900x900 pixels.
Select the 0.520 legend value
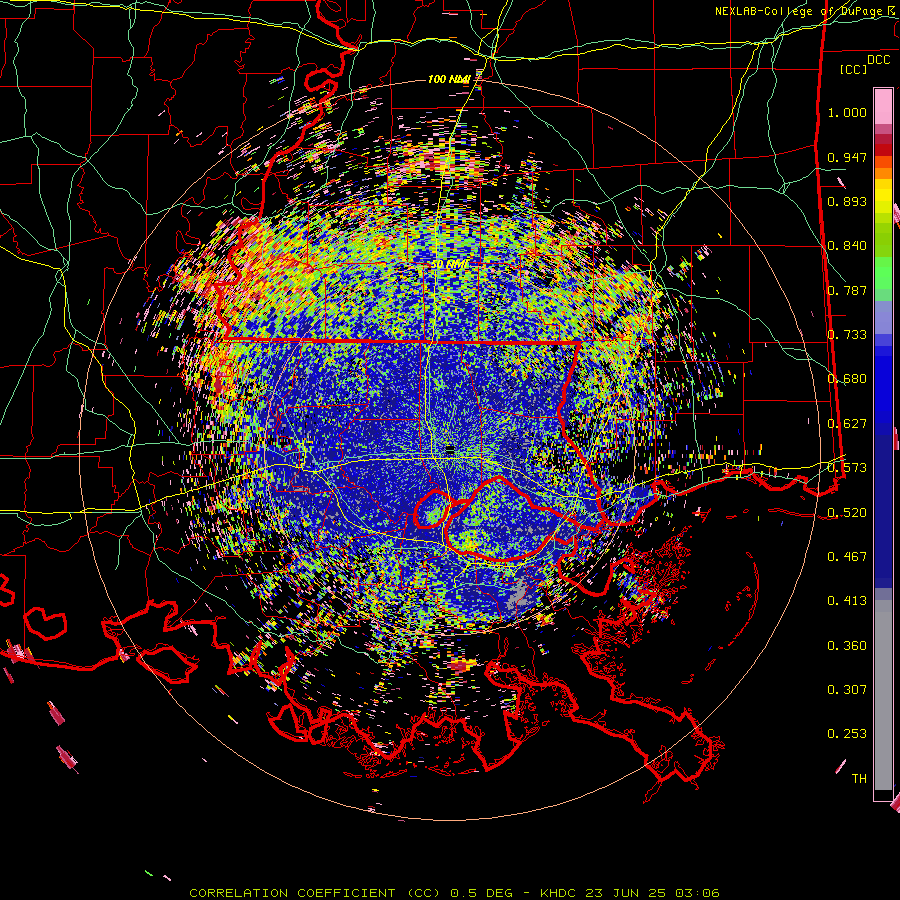click(x=847, y=513)
